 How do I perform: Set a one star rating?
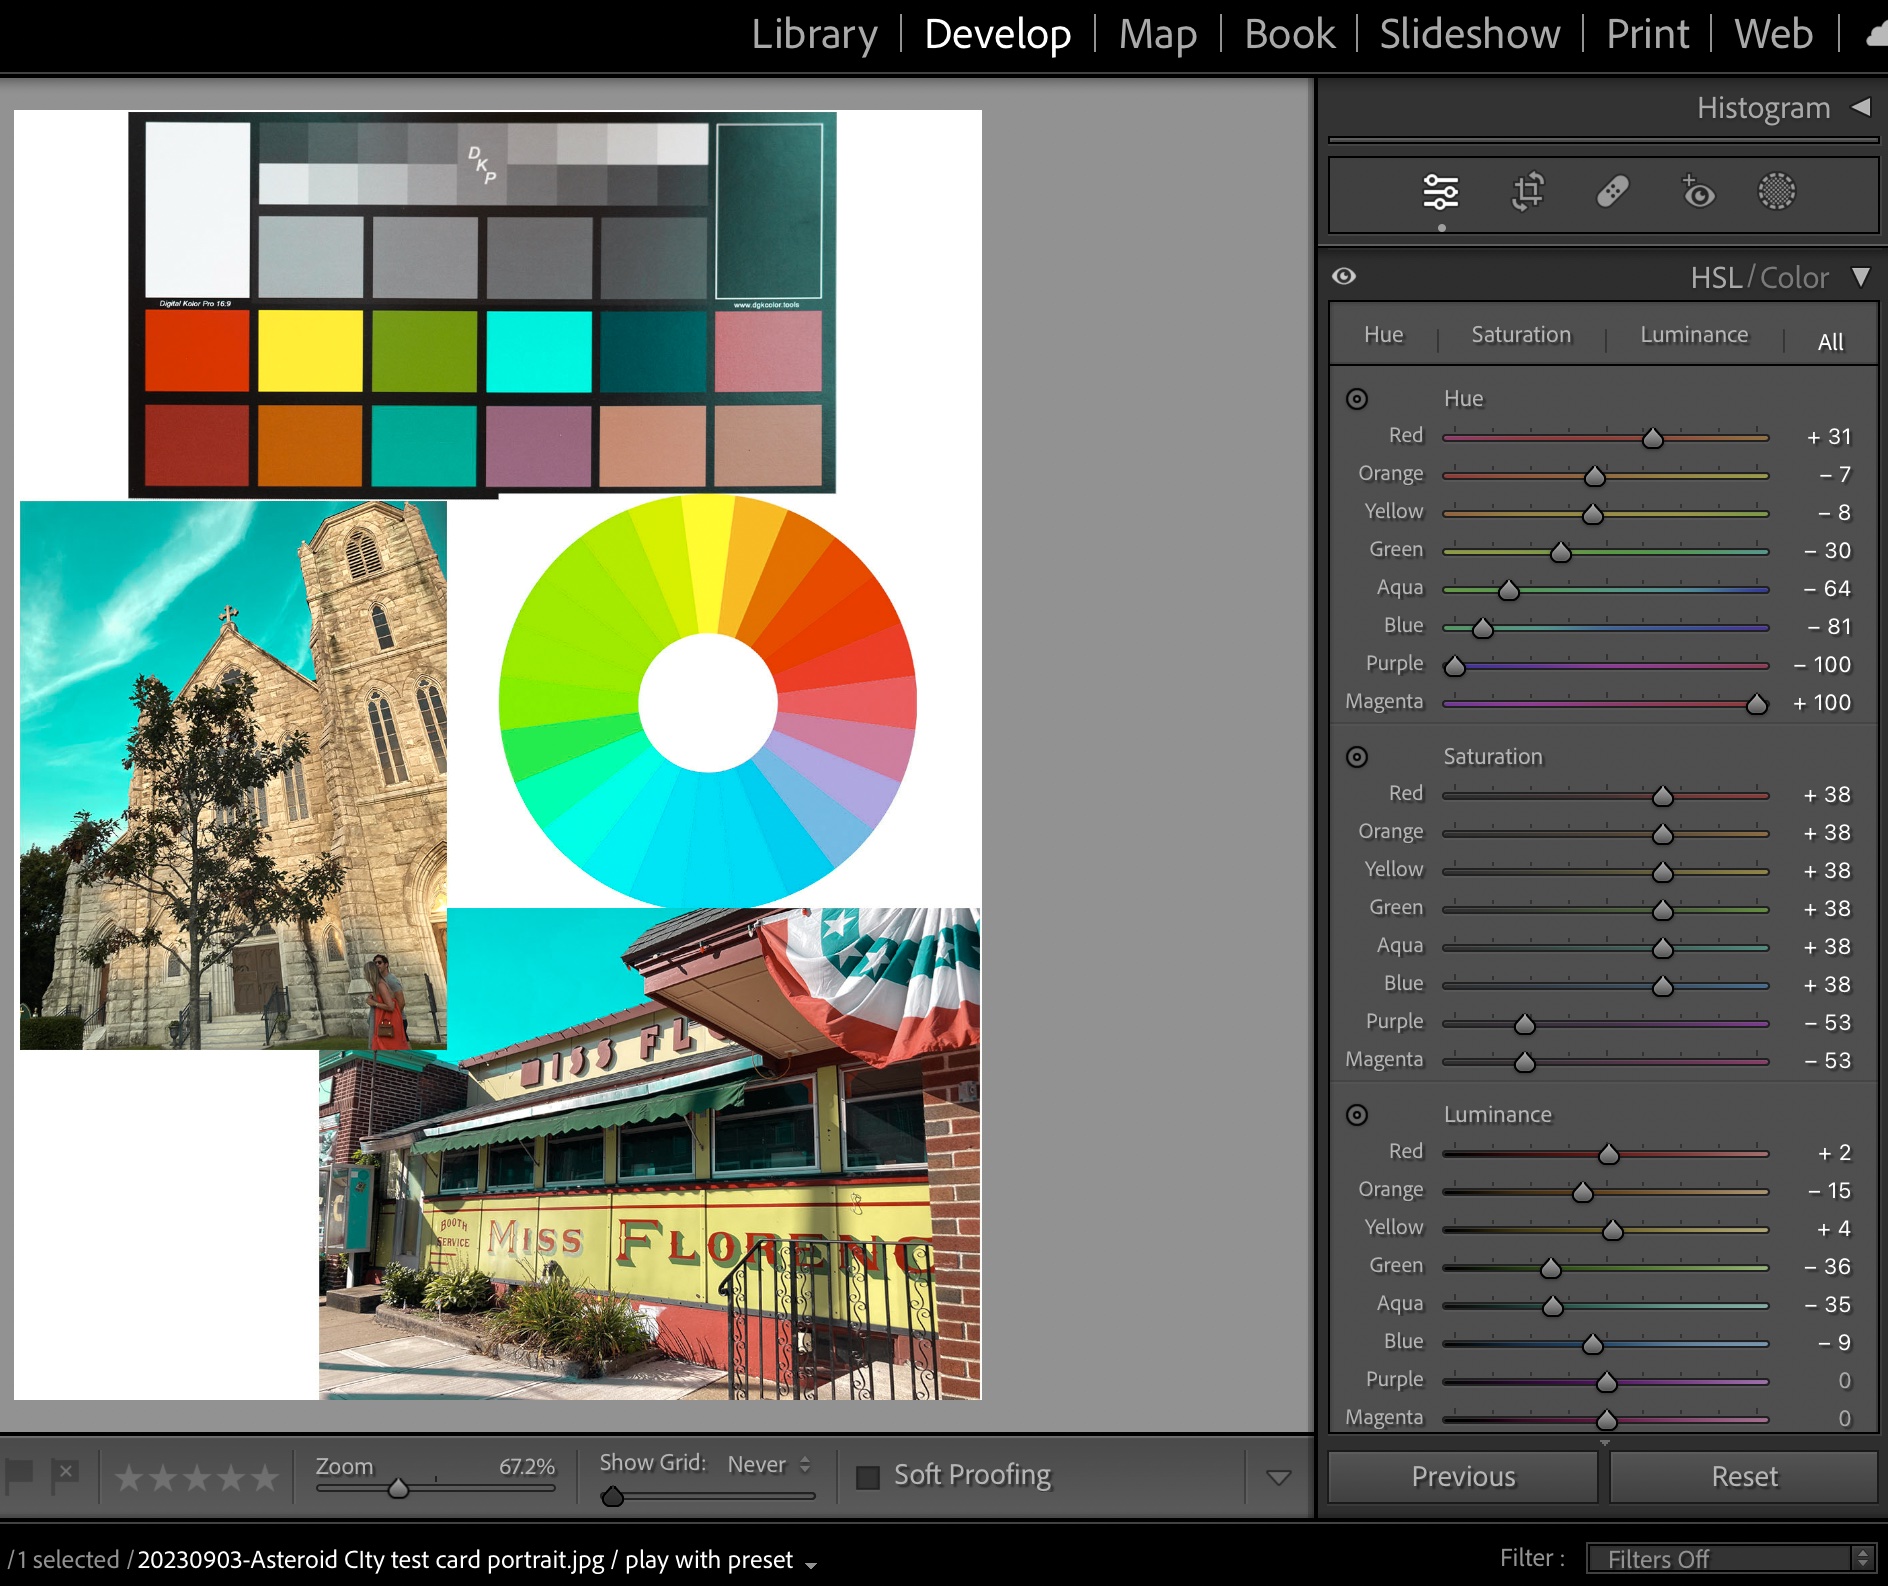[x=129, y=1477]
